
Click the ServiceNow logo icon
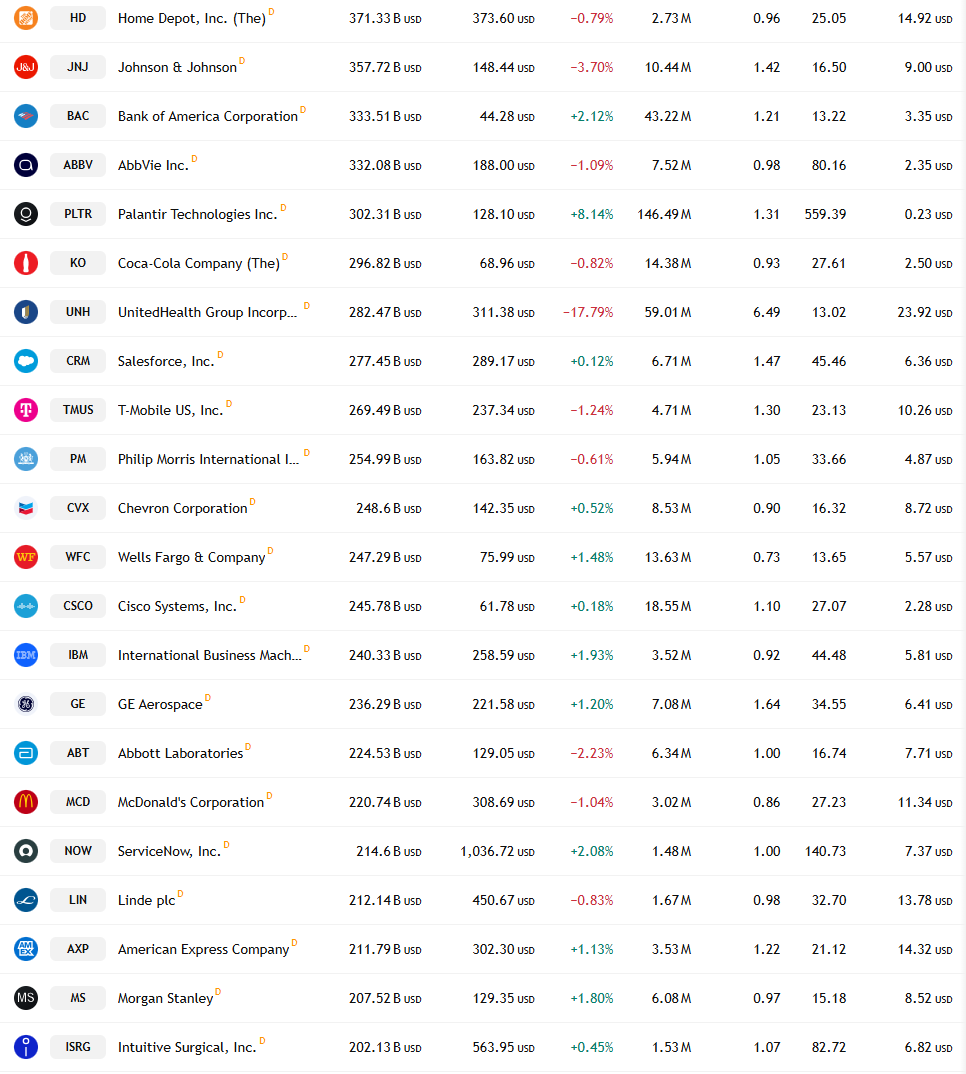[x=26, y=851]
